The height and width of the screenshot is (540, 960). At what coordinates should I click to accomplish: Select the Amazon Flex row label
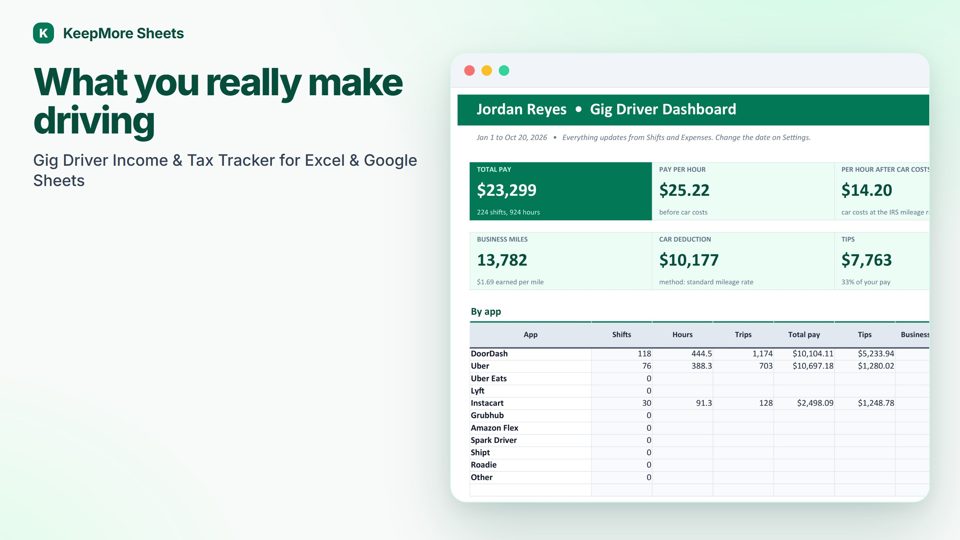coord(494,428)
